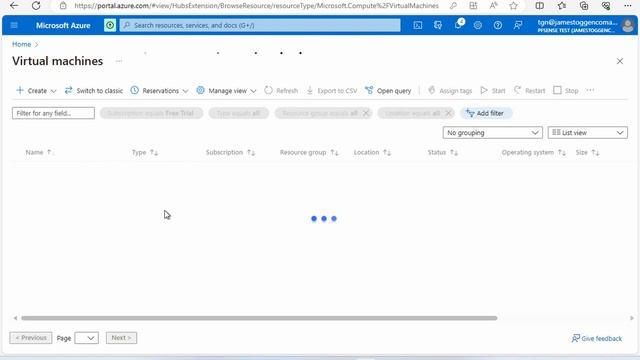Screen dimensions: 640x360
Task: Click Switch to classic
Action: (x=93, y=91)
